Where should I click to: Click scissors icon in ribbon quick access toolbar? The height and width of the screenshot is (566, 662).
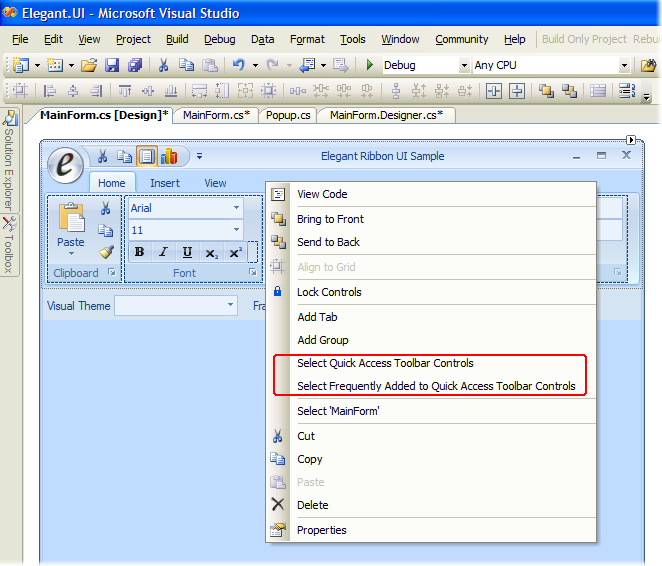pyautogui.click(x=102, y=156)
